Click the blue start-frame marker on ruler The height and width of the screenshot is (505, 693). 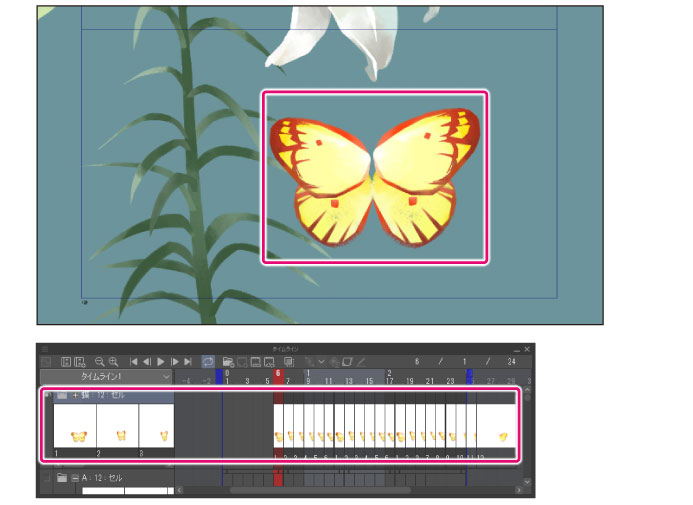[219, 377]
